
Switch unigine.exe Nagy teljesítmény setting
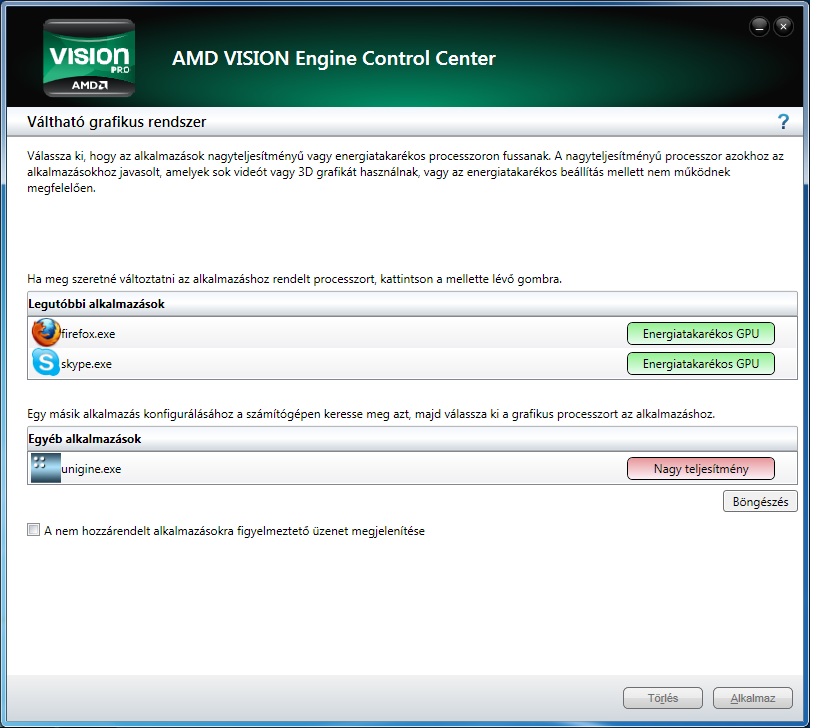click(x=700, y=468)
